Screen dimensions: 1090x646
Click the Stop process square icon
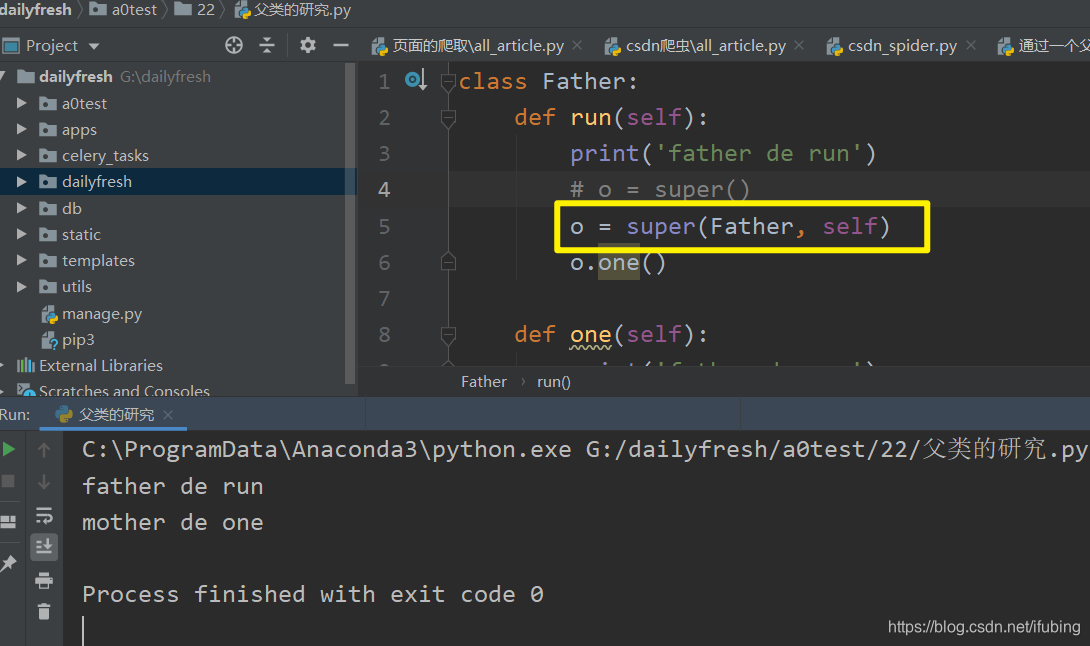pyautogui.click(x=8, y=481)
